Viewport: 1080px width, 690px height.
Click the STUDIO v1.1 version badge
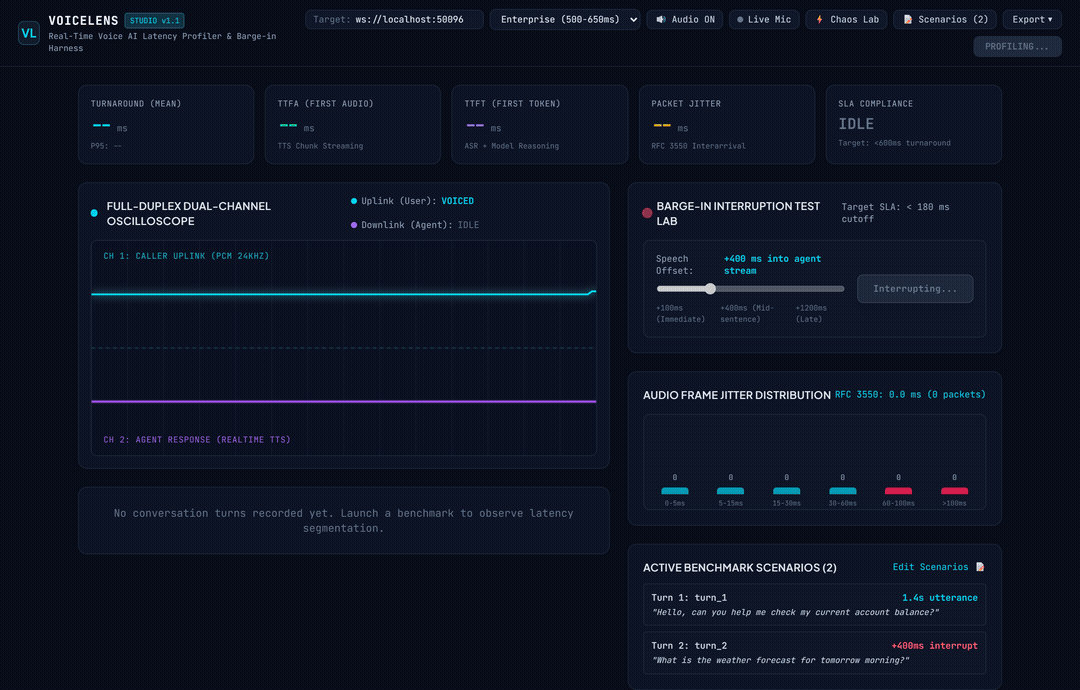tap(154, 21)
